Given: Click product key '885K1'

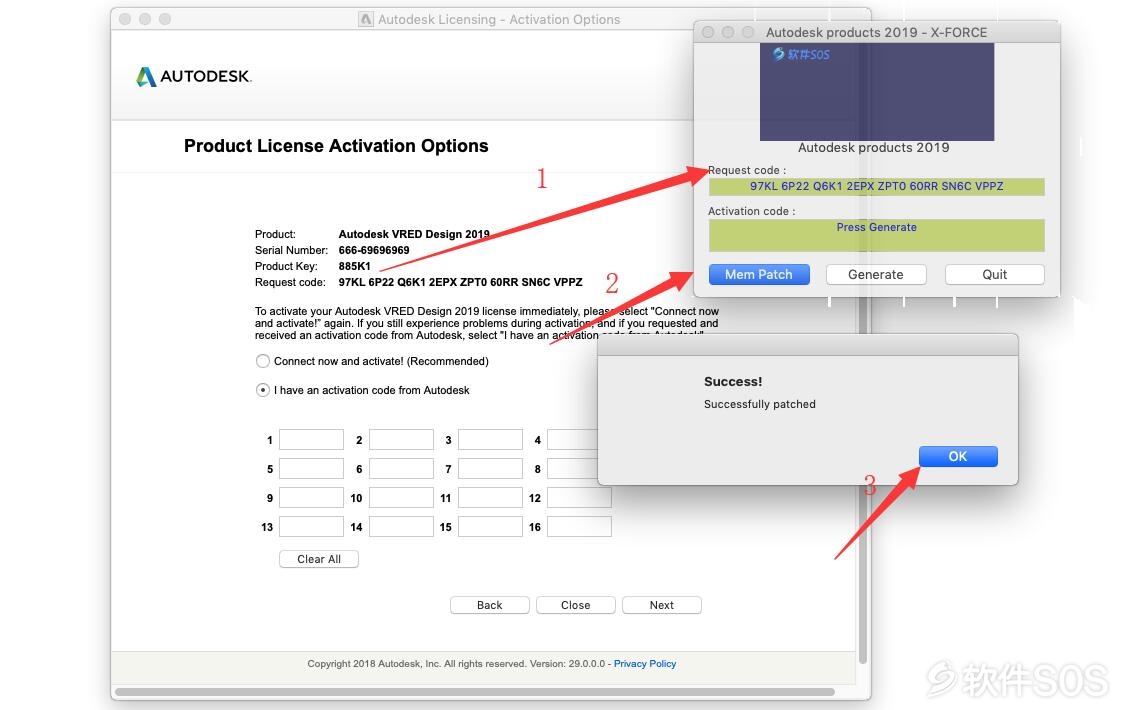Looking at the screenshot, I should [x=354, y=266].
